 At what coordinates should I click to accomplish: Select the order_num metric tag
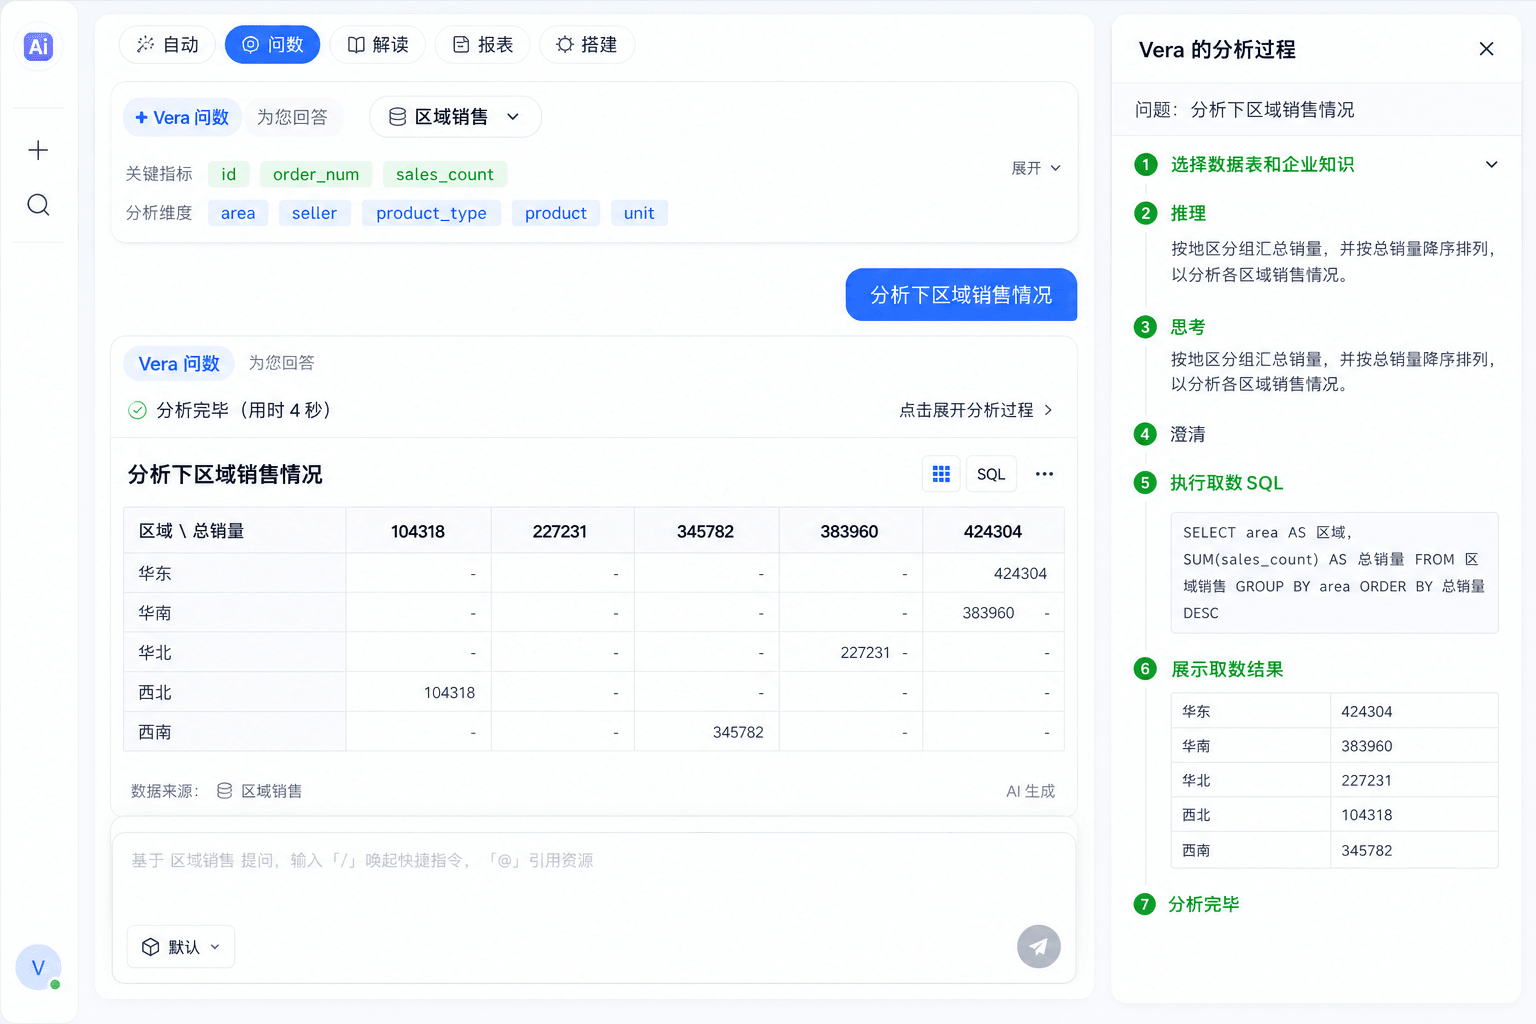pos(316,174)
